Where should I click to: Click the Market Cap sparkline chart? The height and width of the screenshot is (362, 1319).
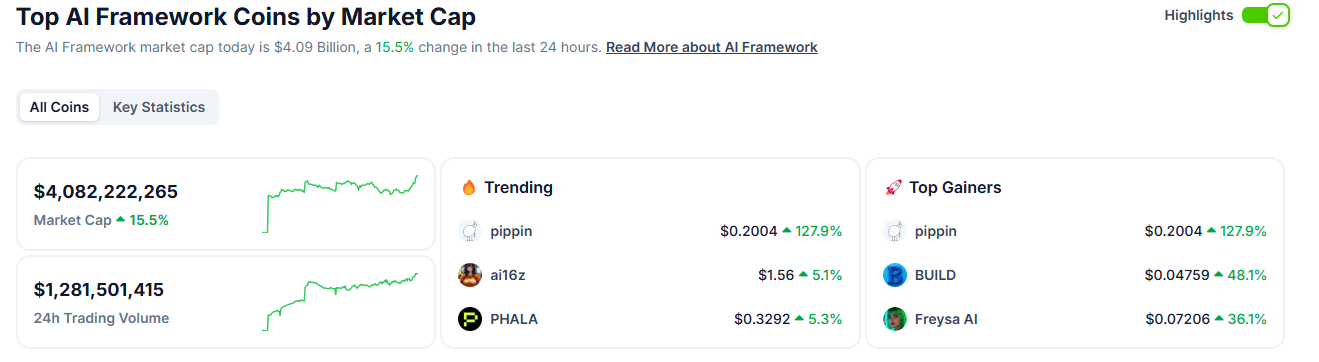[x=340, y=203]
